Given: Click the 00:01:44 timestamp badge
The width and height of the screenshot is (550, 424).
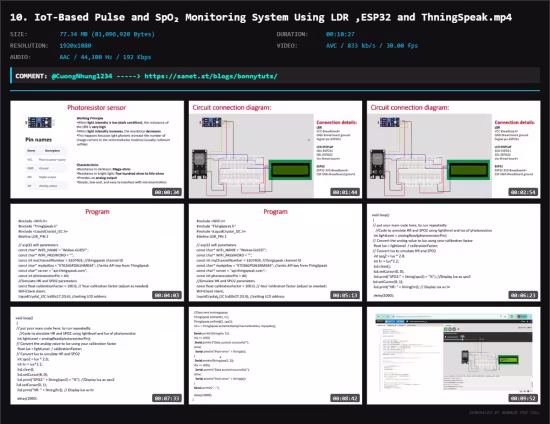Looking at the screenshot, I should pyautogui.click(x=346, y=192).
